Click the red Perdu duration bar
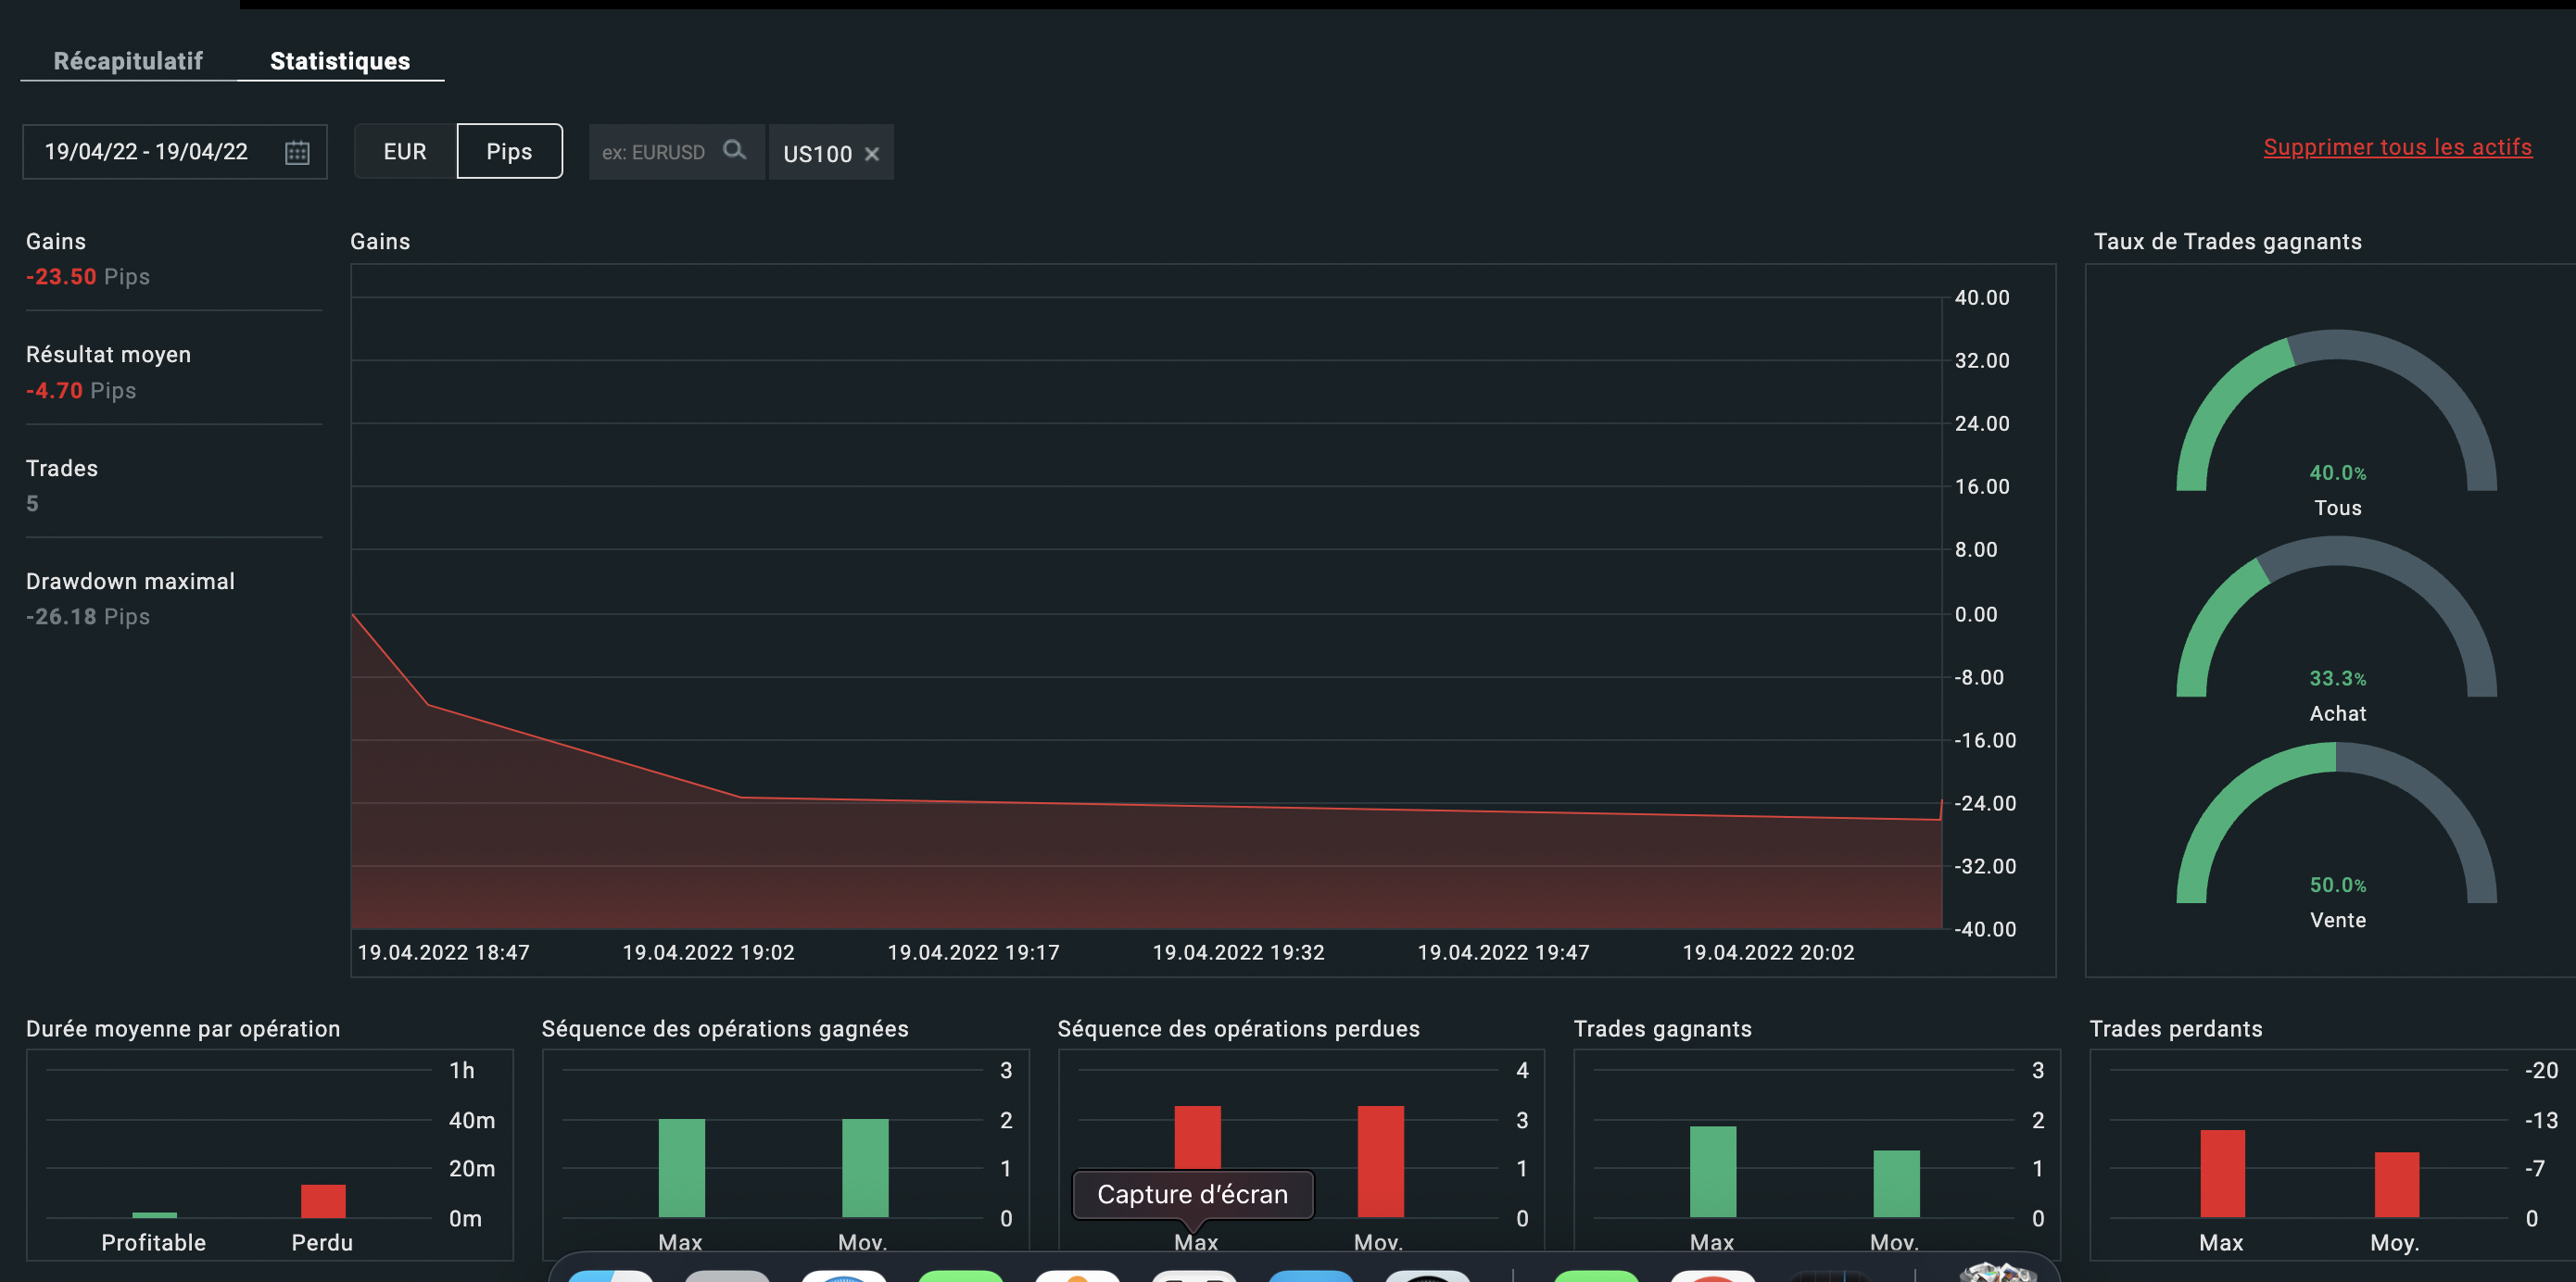The height and width of the screenshot is (1282, 2576). [323, 1200]
